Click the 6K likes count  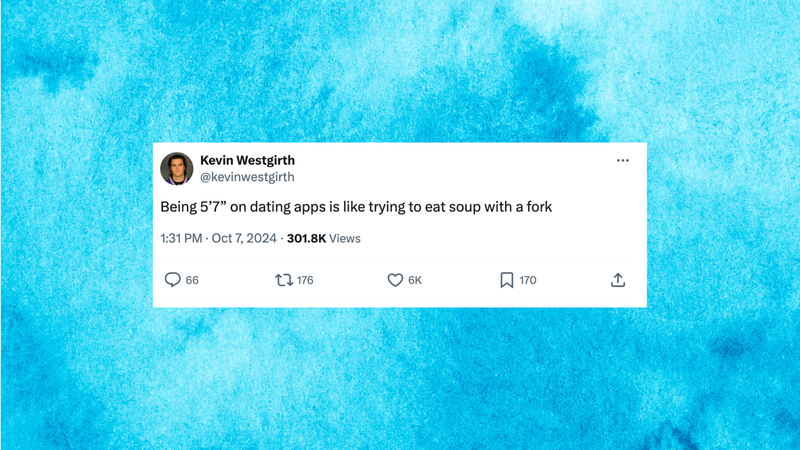[x=415, y=280]
